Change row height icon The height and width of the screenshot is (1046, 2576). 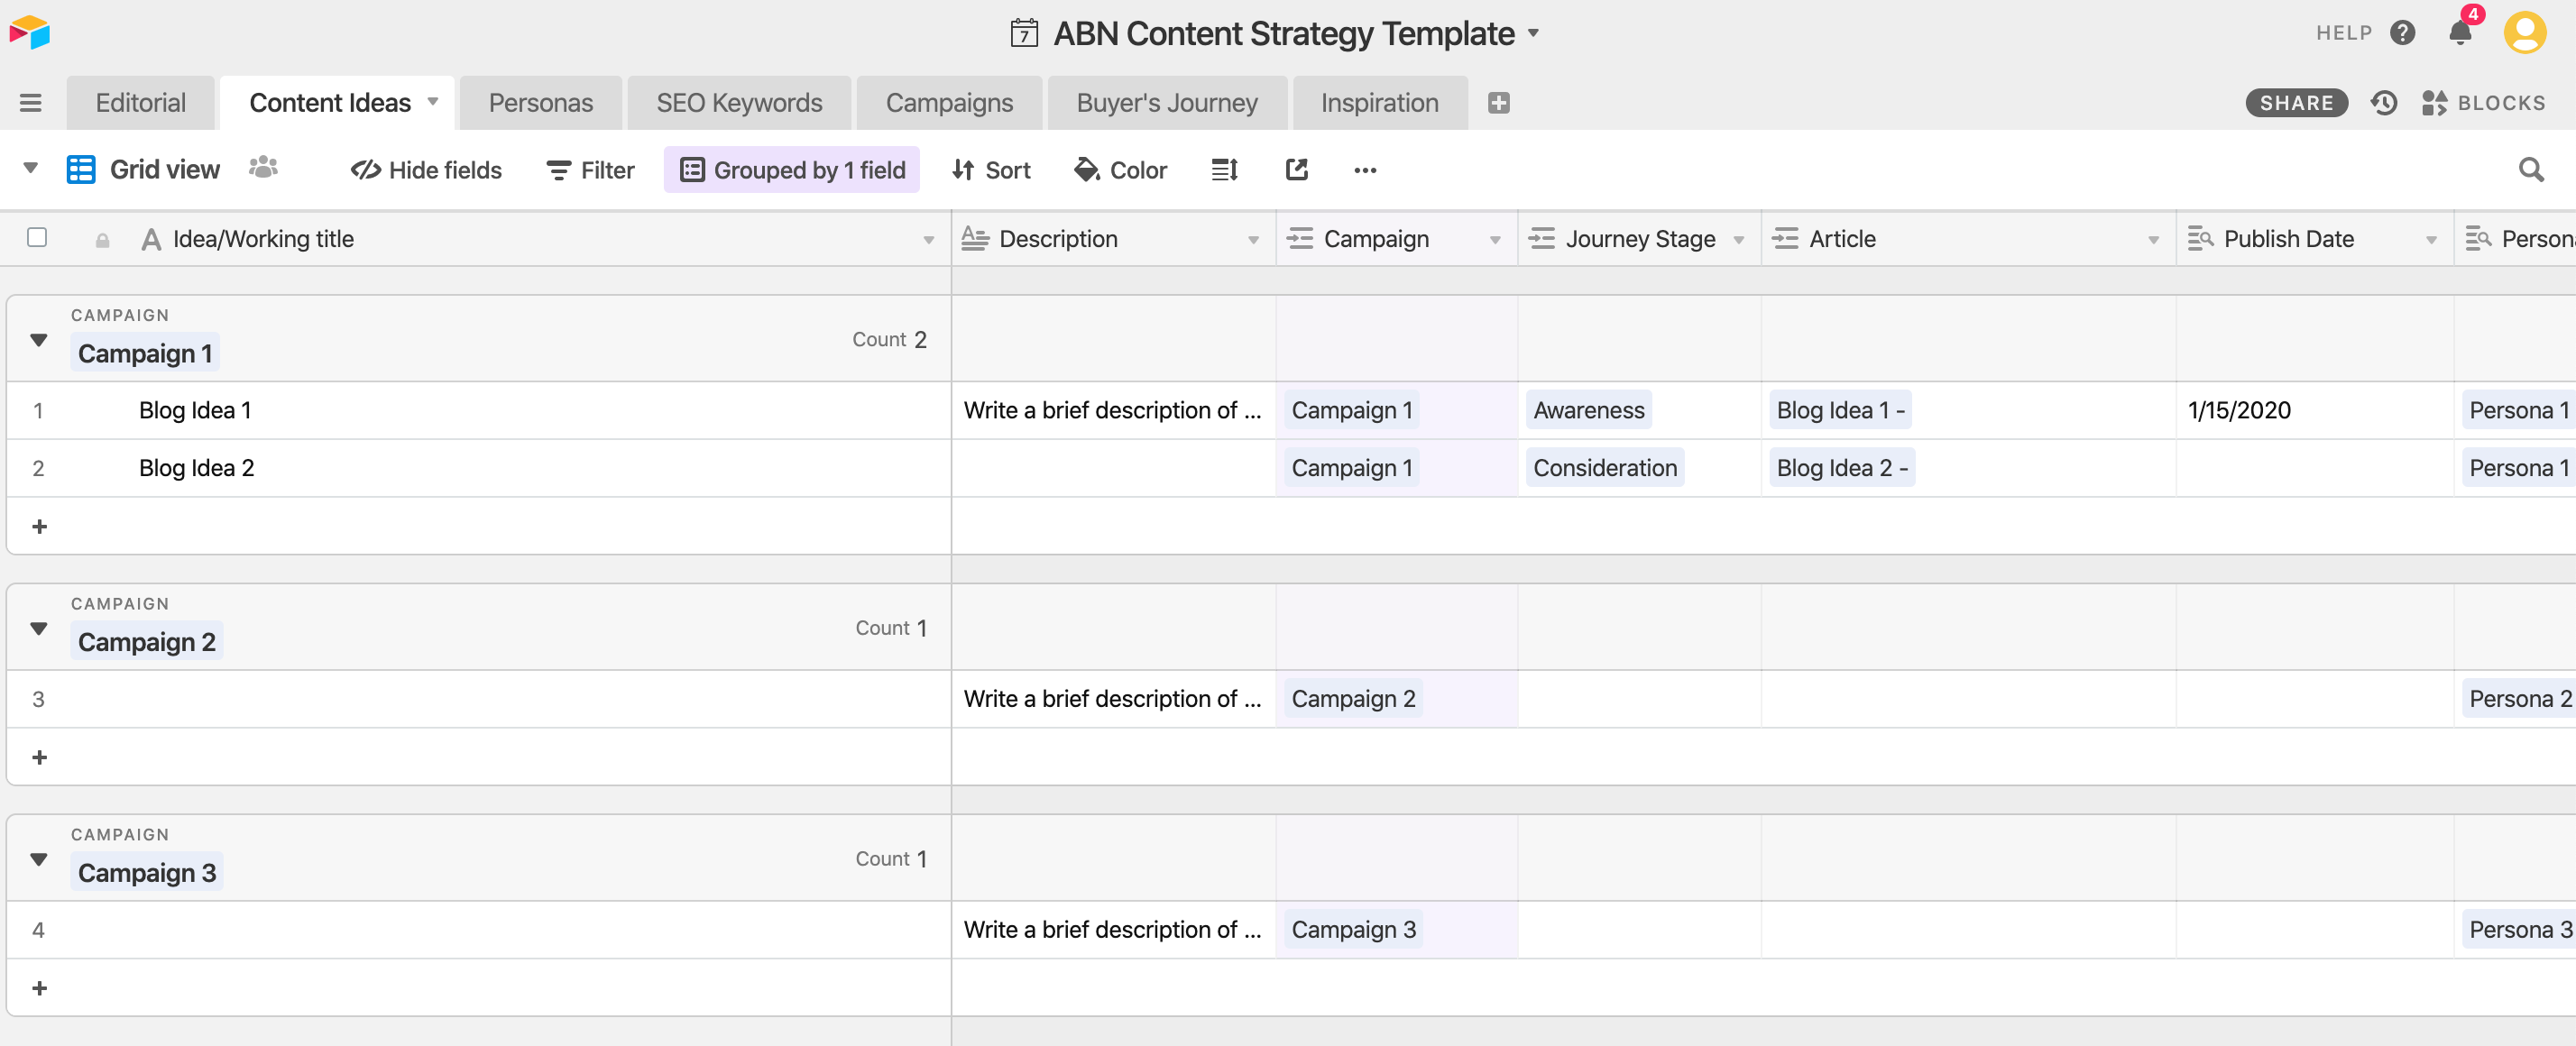[1225, 170]
